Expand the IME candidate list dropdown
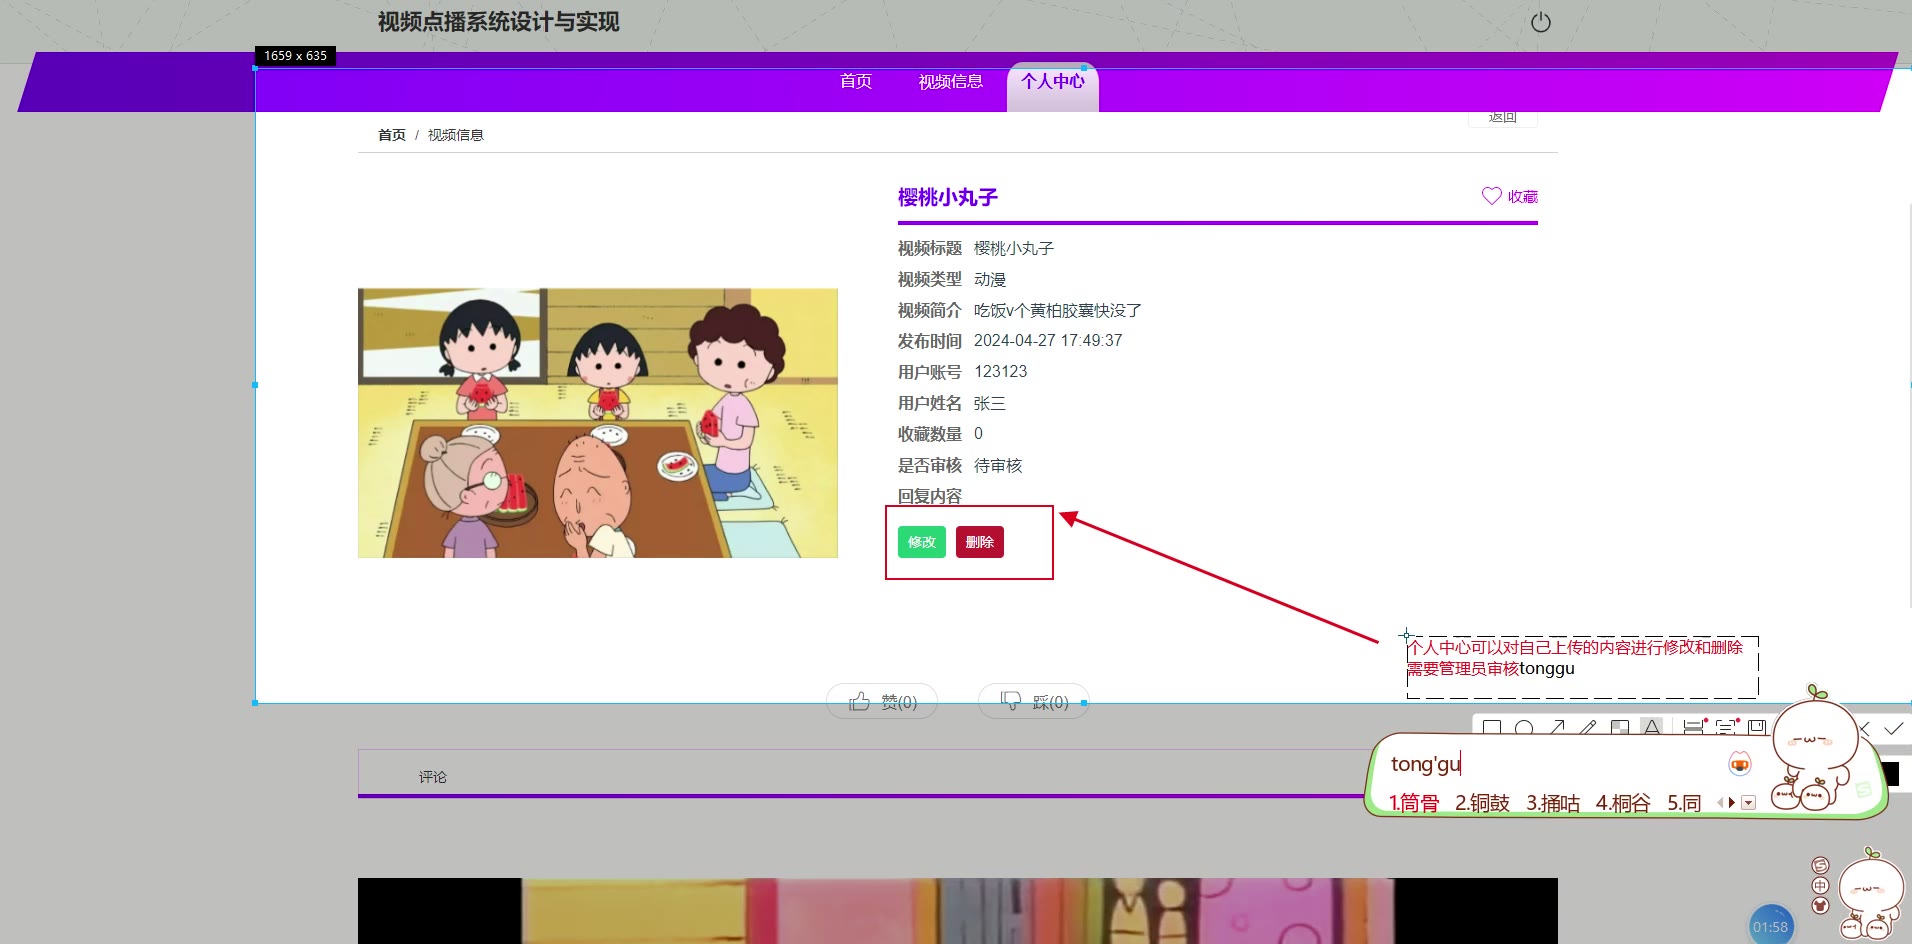 coord(1748,802)
